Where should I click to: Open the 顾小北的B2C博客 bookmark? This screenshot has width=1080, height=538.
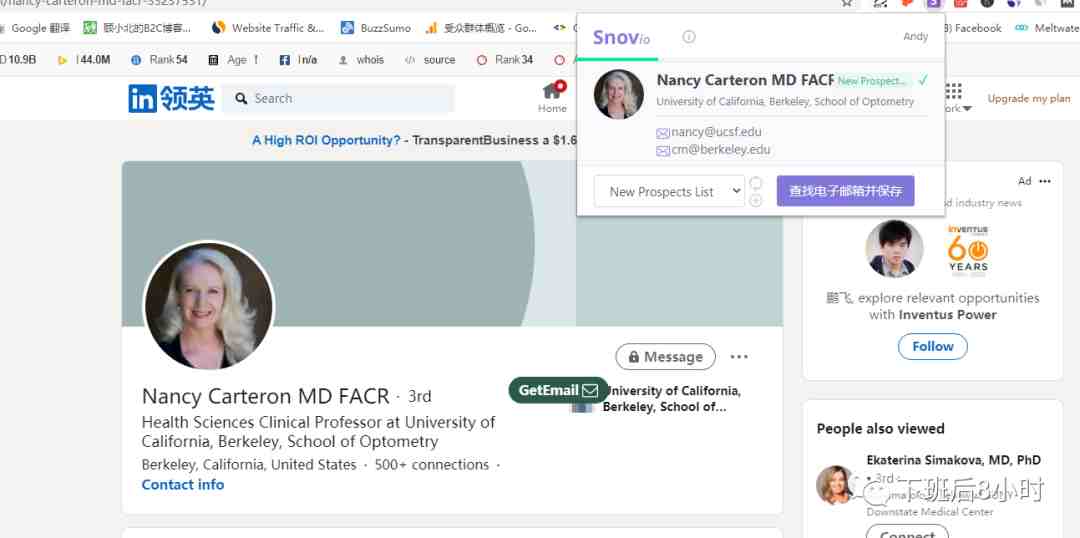(138, 28)
